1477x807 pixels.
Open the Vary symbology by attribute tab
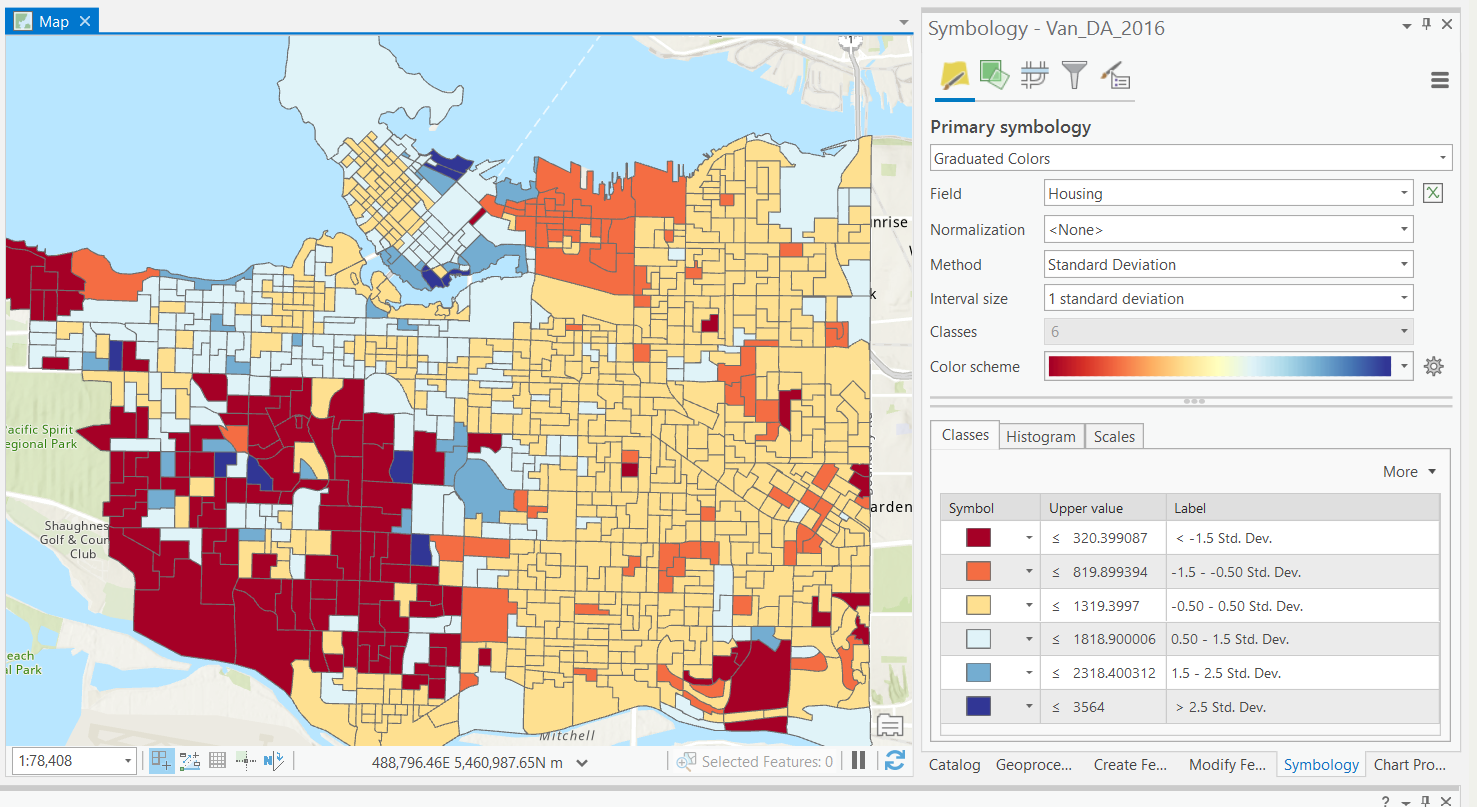pyautogui.click(x=994, y=75)
